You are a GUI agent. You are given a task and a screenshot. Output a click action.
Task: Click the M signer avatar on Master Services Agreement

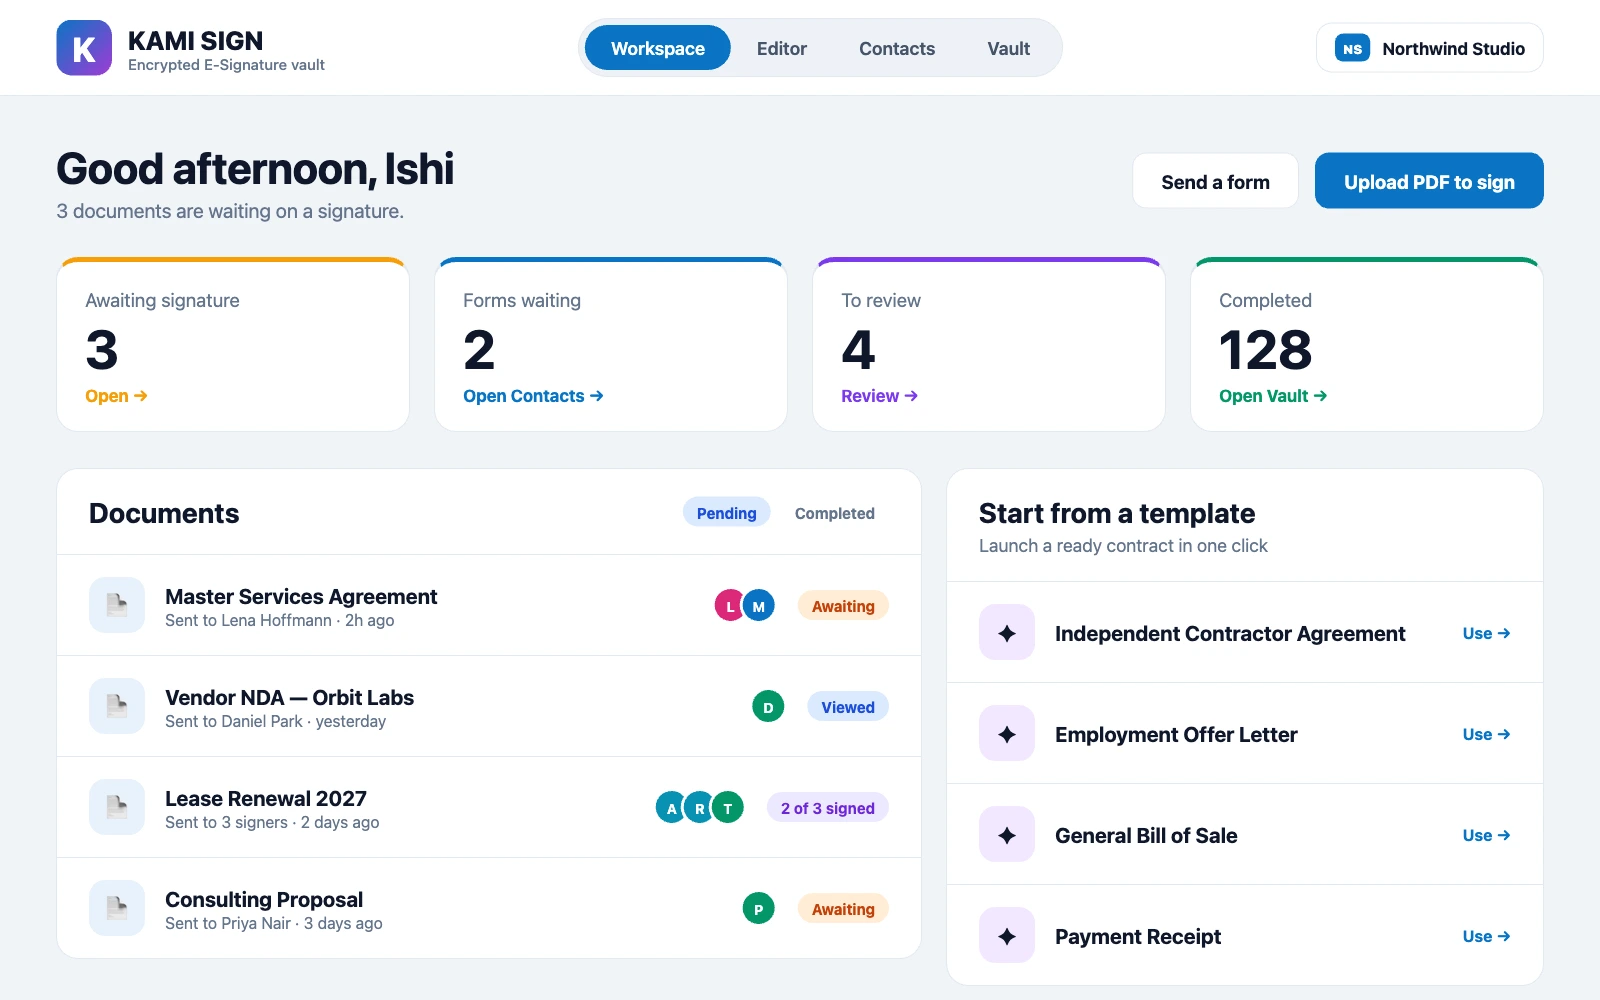coord(758,605)
